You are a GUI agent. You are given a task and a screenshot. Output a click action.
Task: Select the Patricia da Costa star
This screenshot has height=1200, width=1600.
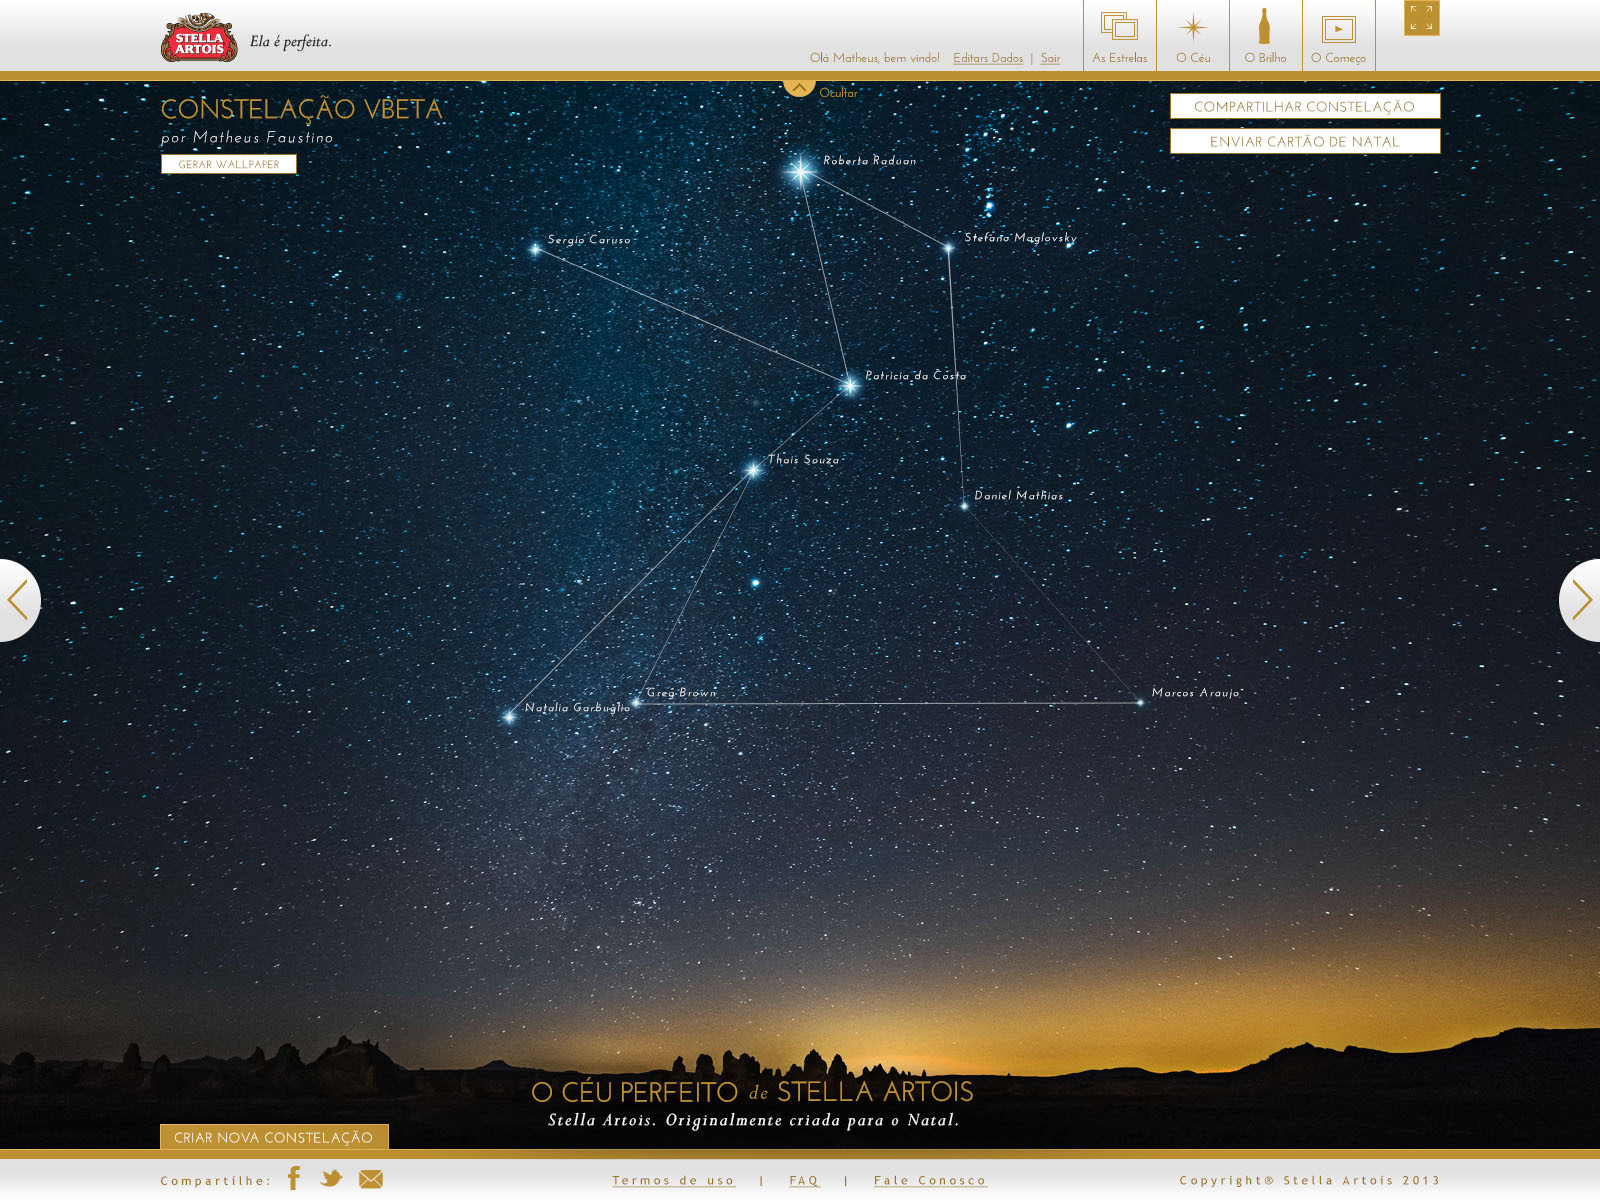849,385
